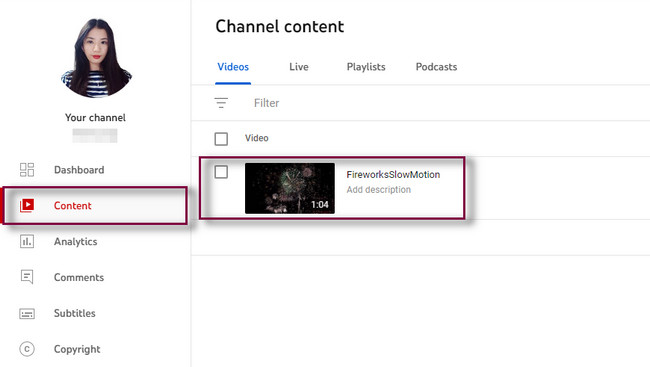Click the Copyright circle-C icon
Image resolution: width=650 pixels, height=367 pixels.
point(27,349)
